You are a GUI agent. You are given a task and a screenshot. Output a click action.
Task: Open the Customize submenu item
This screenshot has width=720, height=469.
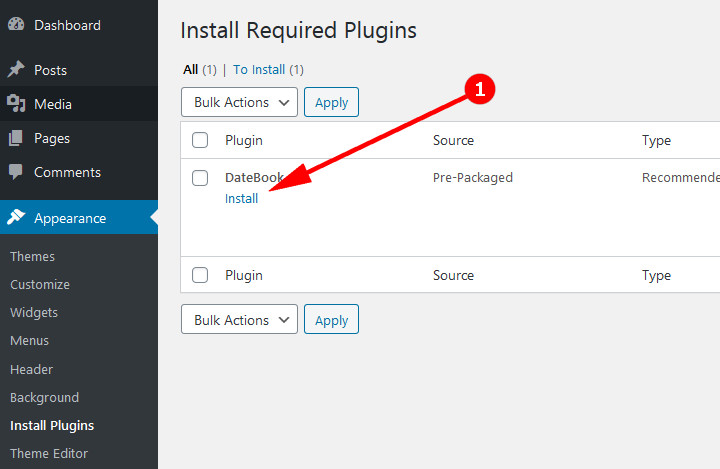point(40,284)
